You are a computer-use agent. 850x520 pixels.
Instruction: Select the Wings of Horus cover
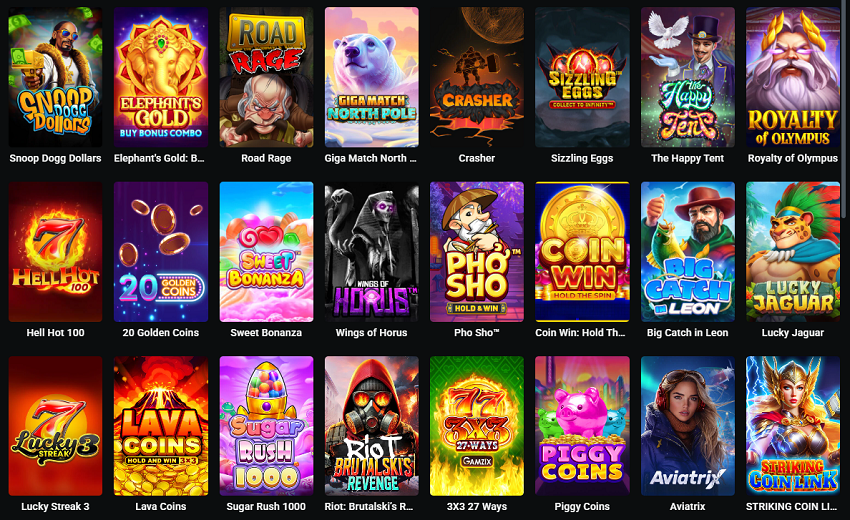[371, 252]
